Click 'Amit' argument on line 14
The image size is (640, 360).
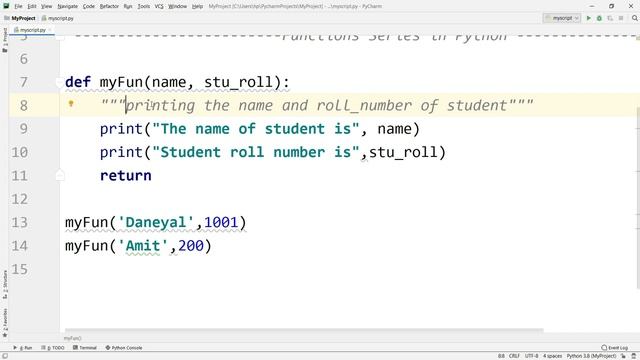143,246
